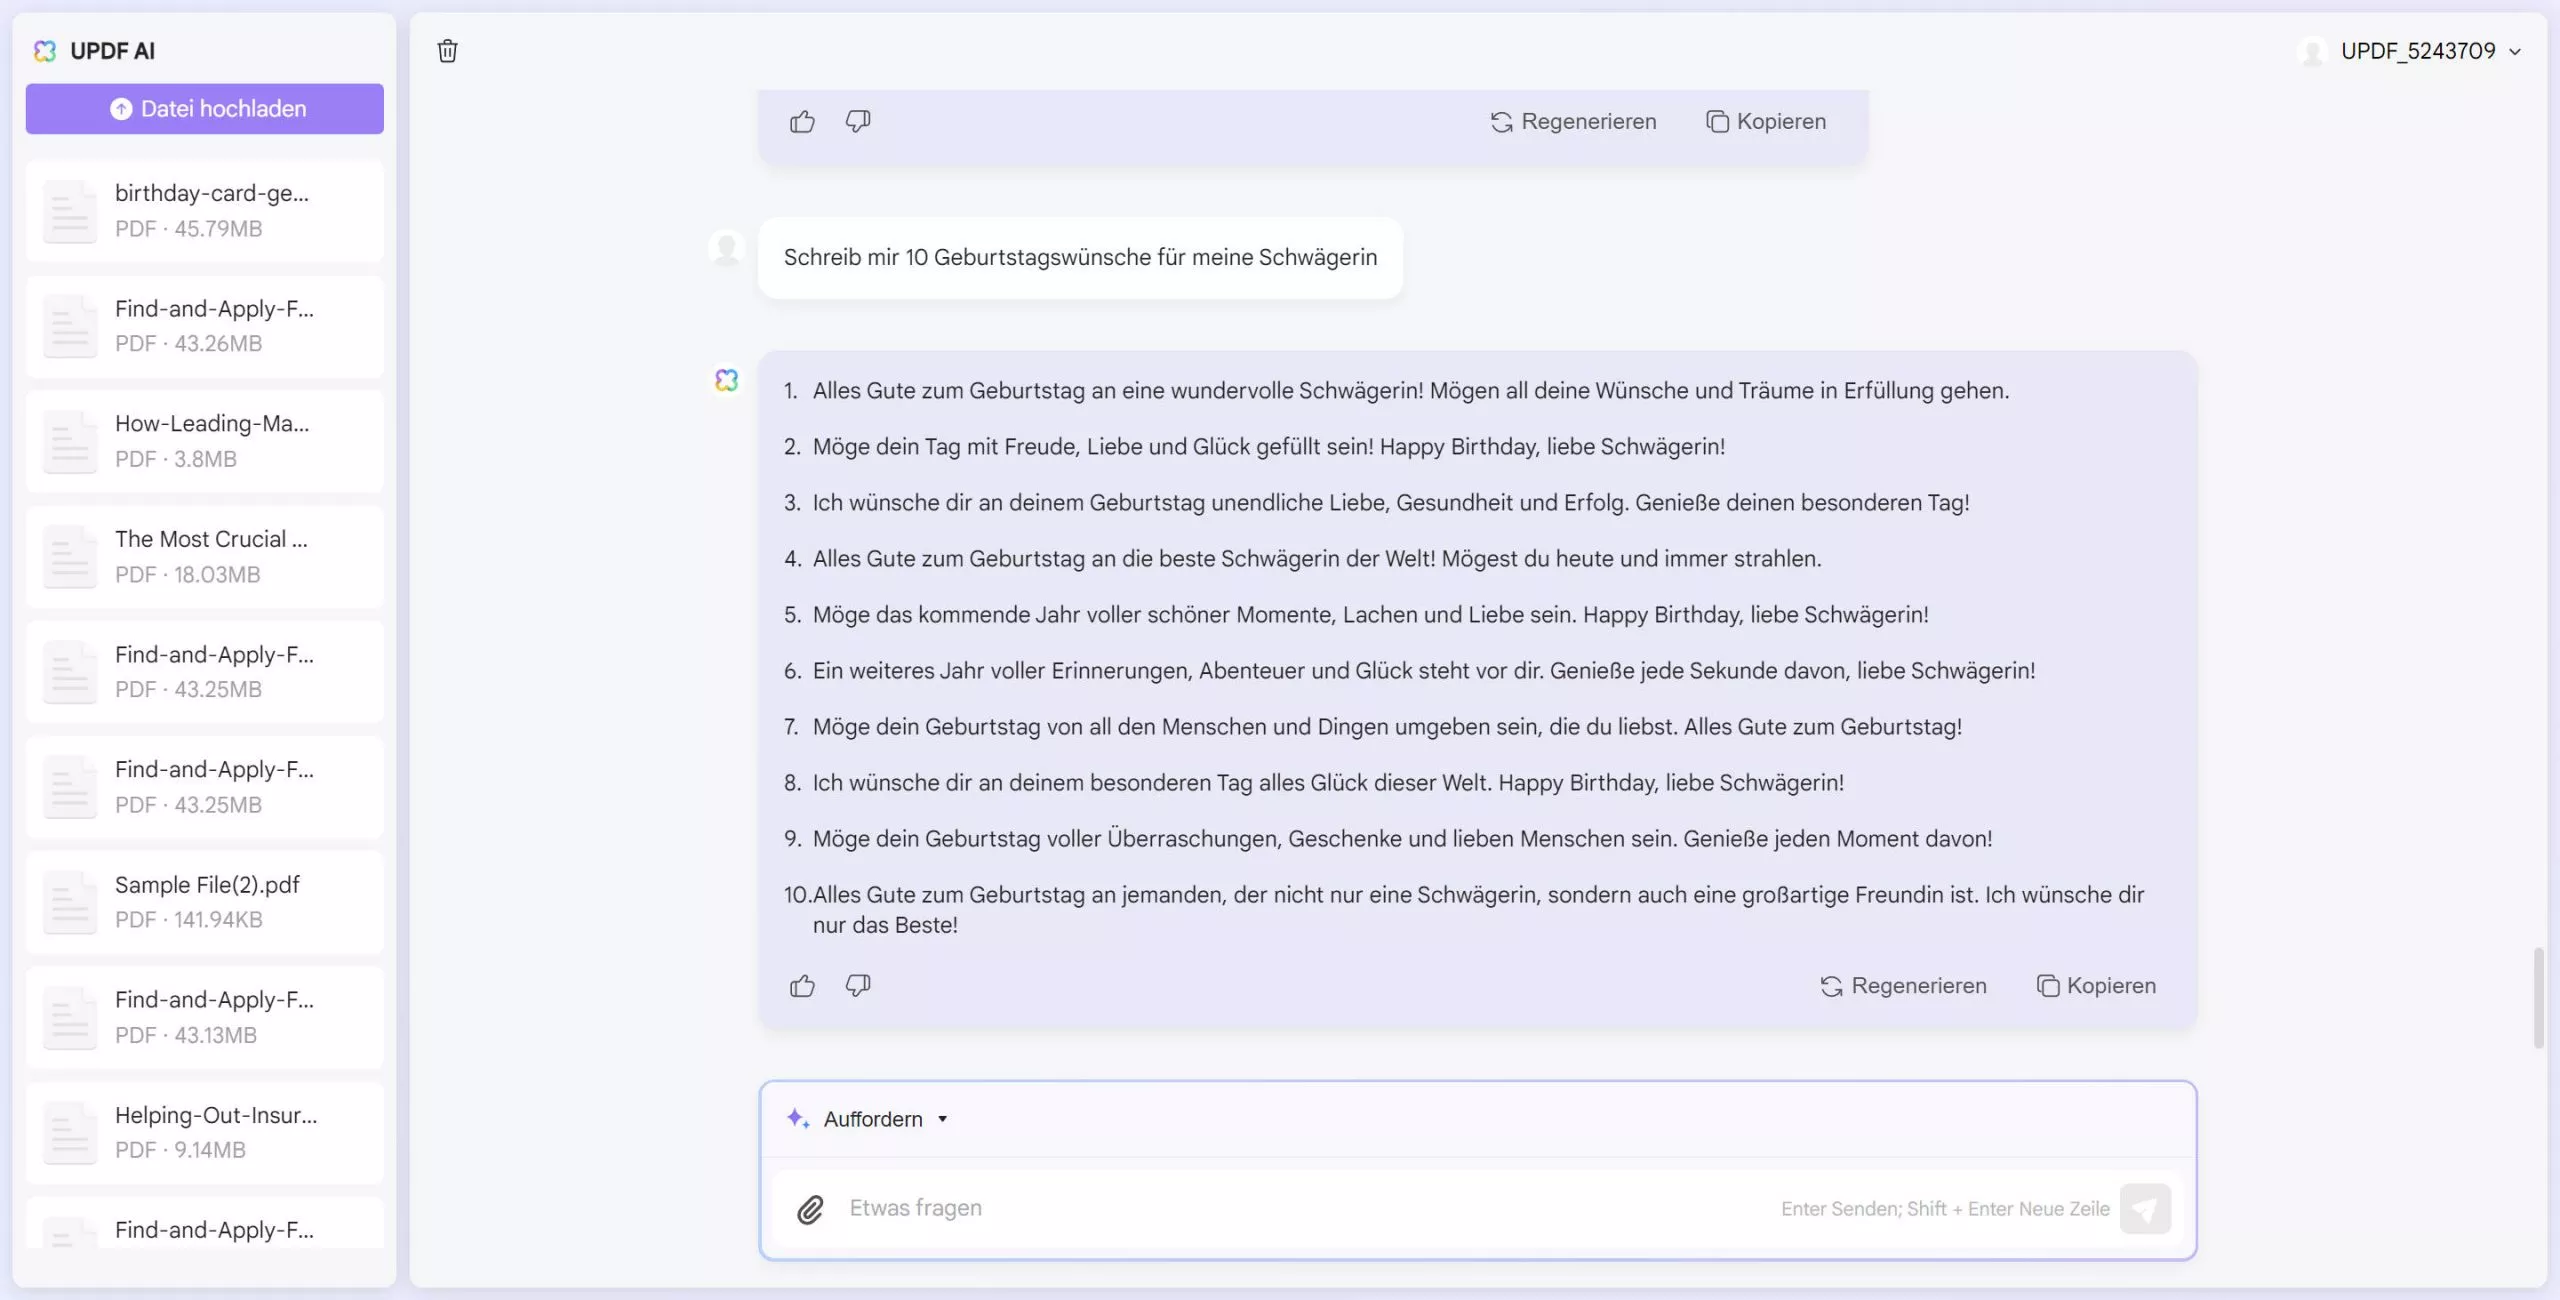Image resolution: width=2560 pixels, height=1300 pixels.
Task: Select wish number 4 about beste Schwägerin
Action: click(x=1317, y=559)
